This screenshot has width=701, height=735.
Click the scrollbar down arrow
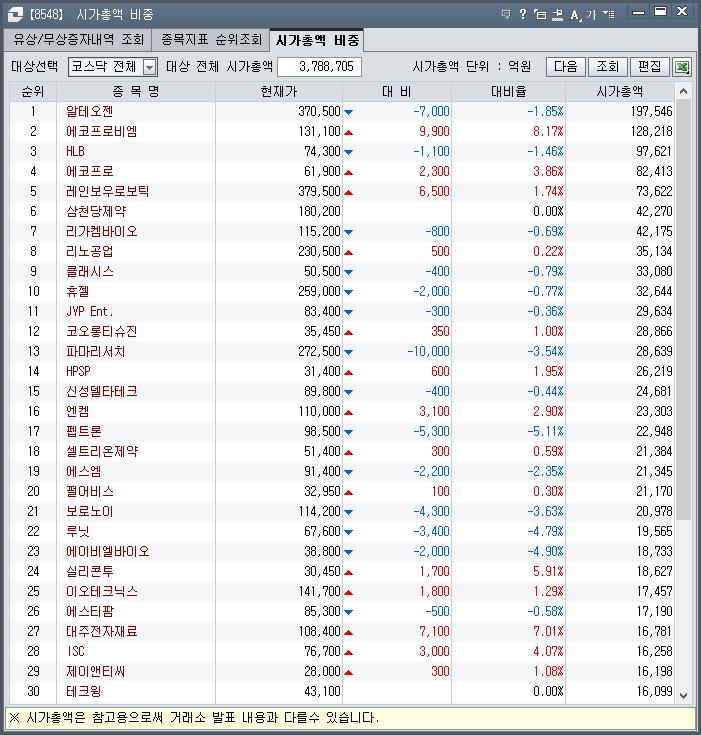(684, 696)
